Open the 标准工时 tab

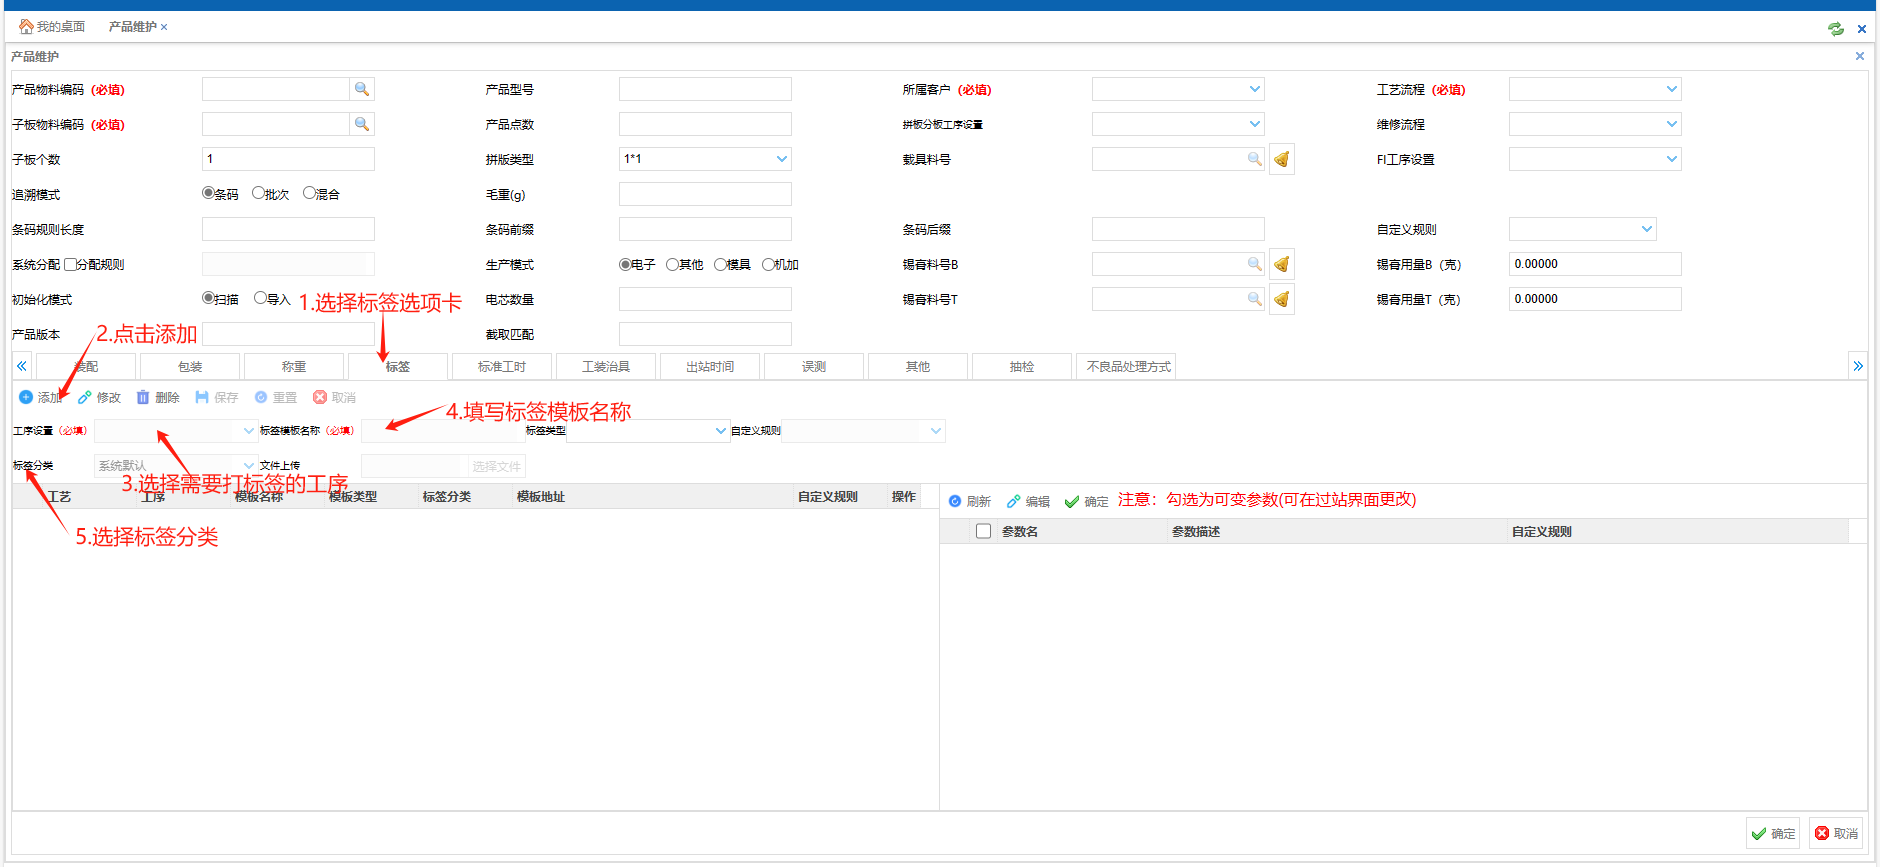[502, 367]
